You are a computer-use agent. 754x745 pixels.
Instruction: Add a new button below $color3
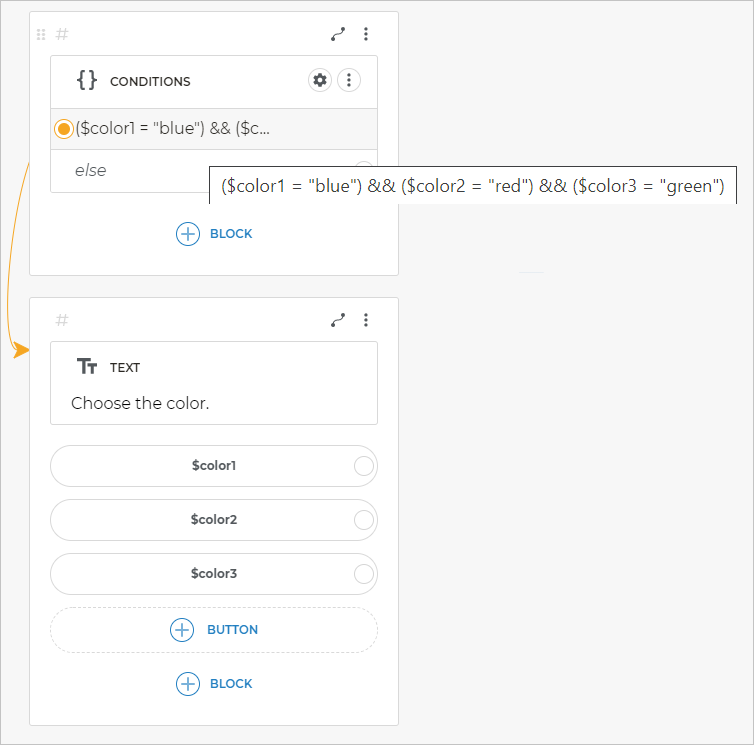pyautogui.click(x=214, y=630)
